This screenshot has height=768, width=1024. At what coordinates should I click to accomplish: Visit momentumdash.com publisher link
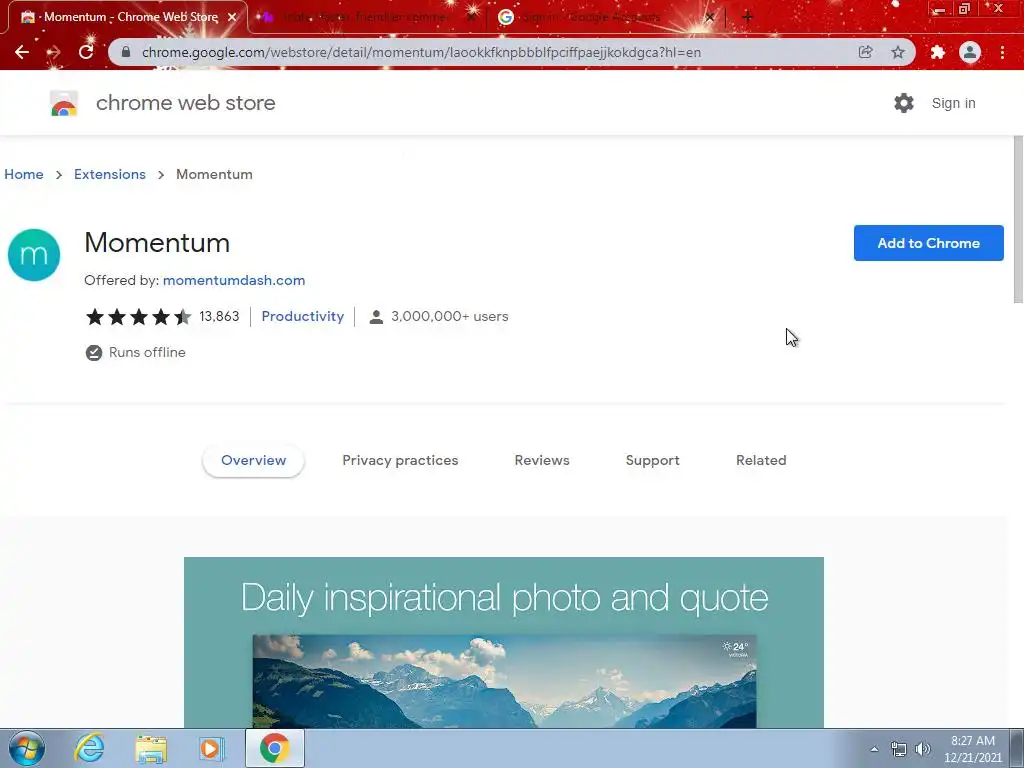(234, 280)
